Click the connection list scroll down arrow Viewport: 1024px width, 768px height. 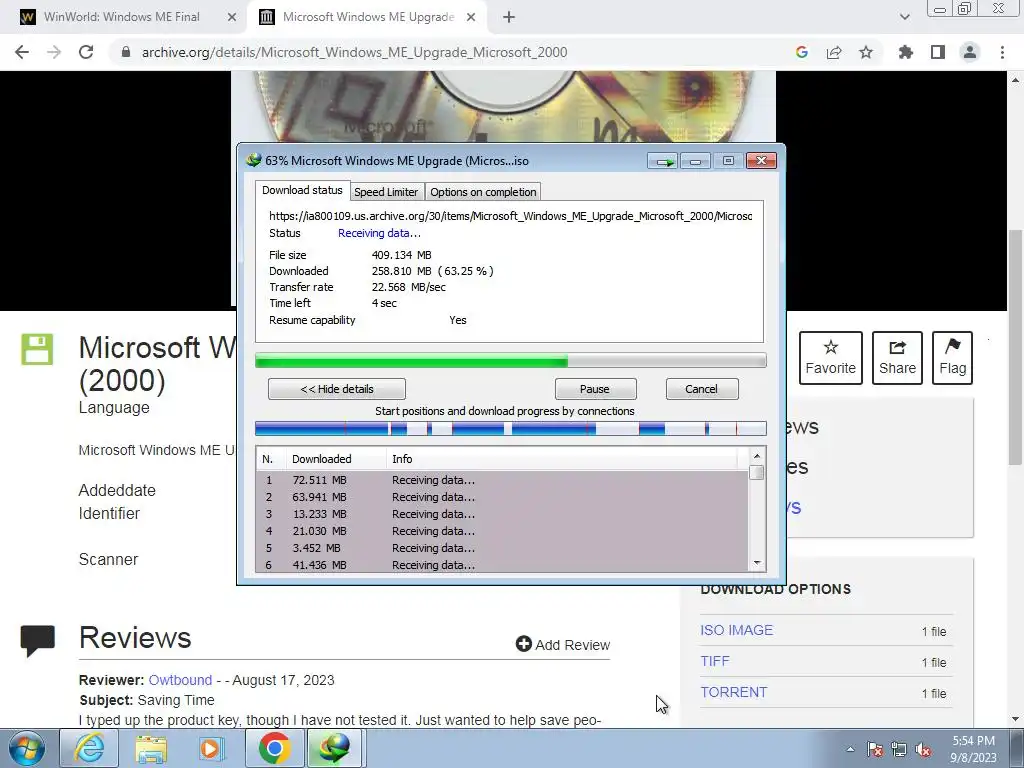click(757, 563)
